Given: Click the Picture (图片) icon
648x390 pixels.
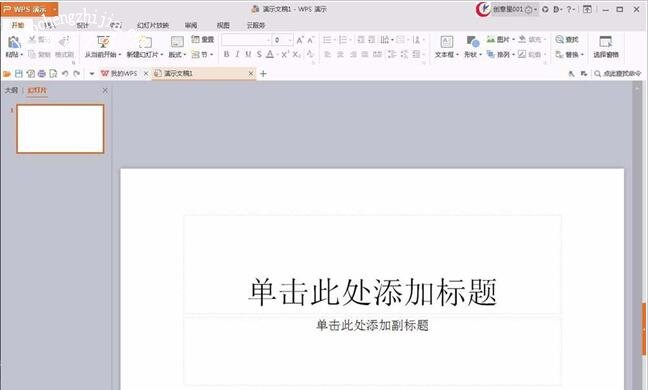Looking at the screenshot, I should coord(491,40).
